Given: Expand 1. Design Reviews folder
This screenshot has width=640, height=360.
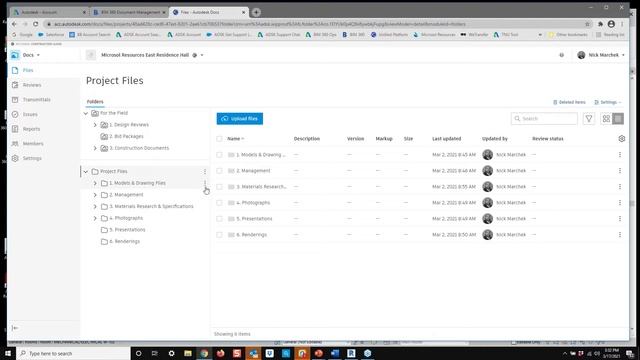Looking at the screenshot, I should point(95,125).
